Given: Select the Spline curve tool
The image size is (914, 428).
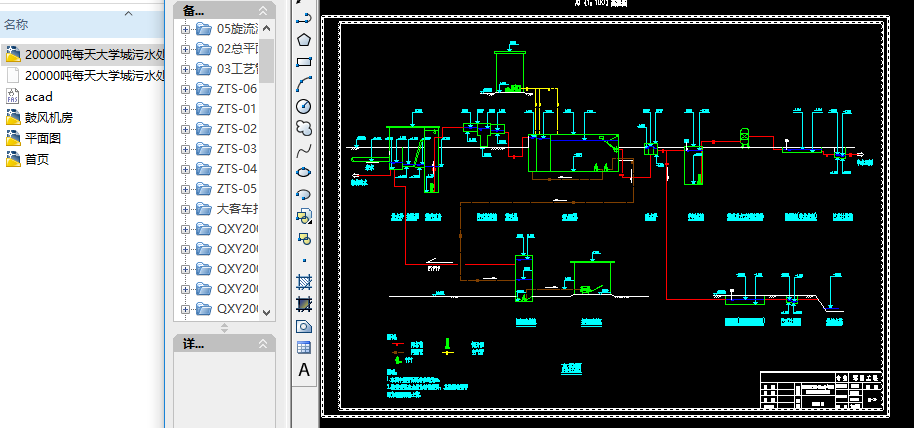Looking at the screenshot, I should pos(304,150).
